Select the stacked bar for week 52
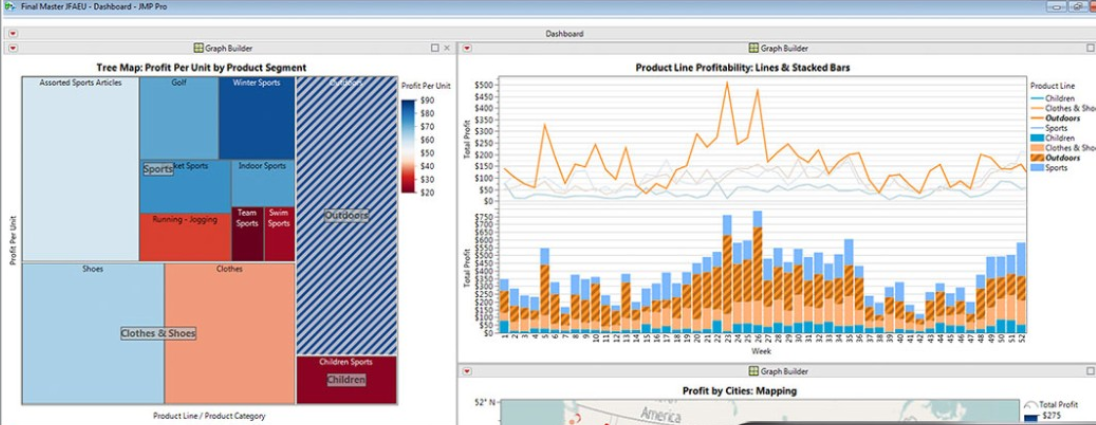Viewport: 1096px width, 425px height. (x=1021, y=287)
